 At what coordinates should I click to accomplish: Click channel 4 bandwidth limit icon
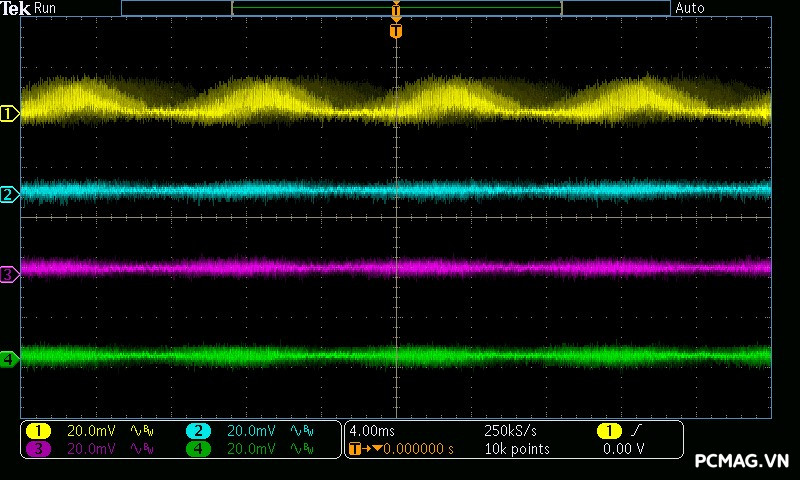coord(301,449)
